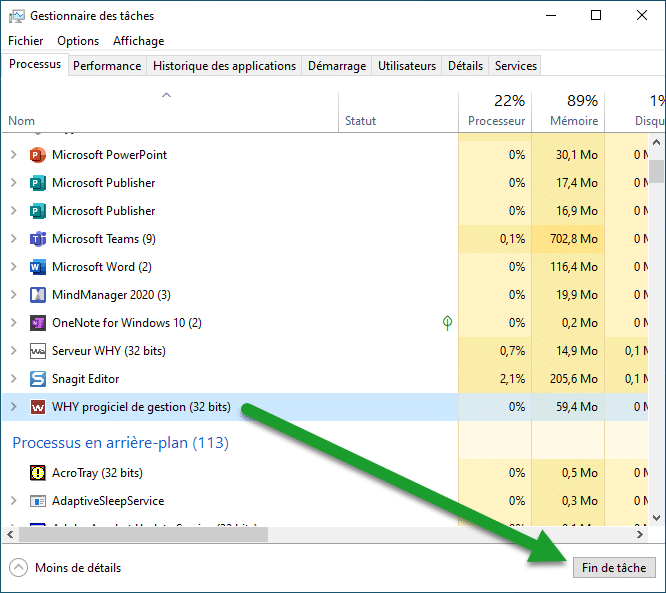Image resolution: width=666 pixels, height=593 pixels.
Task: Click the Microsoft PowerPoint app icon
Action: (37, 155)
